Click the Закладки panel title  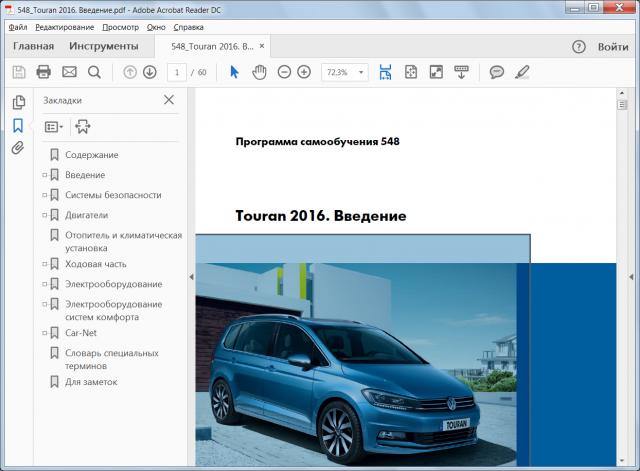point(62,100)
